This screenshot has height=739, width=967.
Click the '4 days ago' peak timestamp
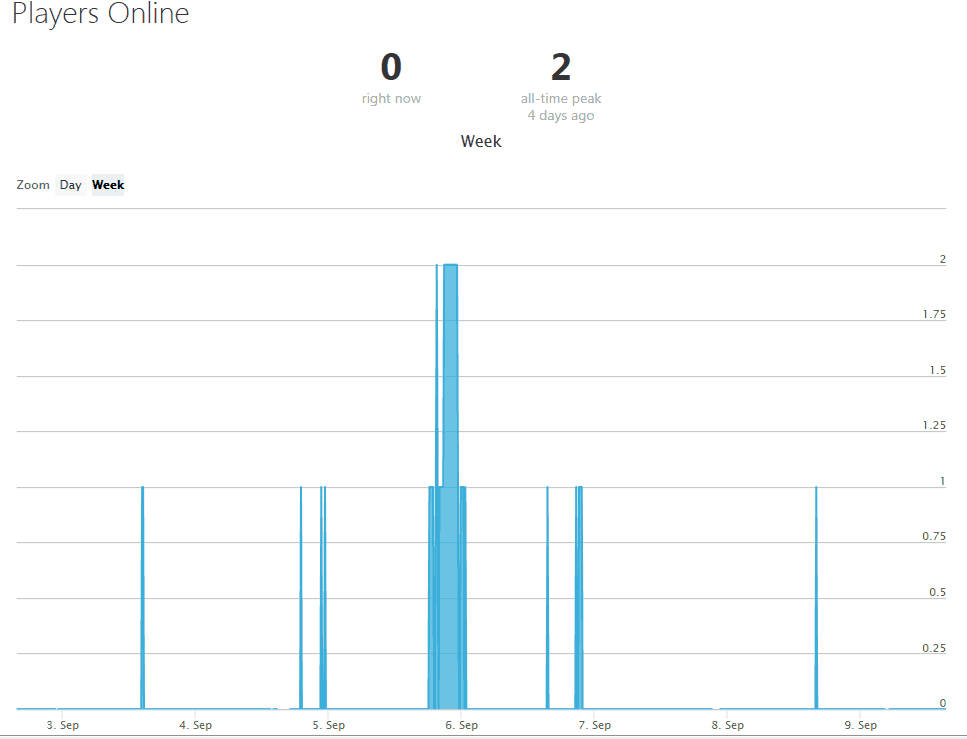pyautogui.click(x=561, y=116)
